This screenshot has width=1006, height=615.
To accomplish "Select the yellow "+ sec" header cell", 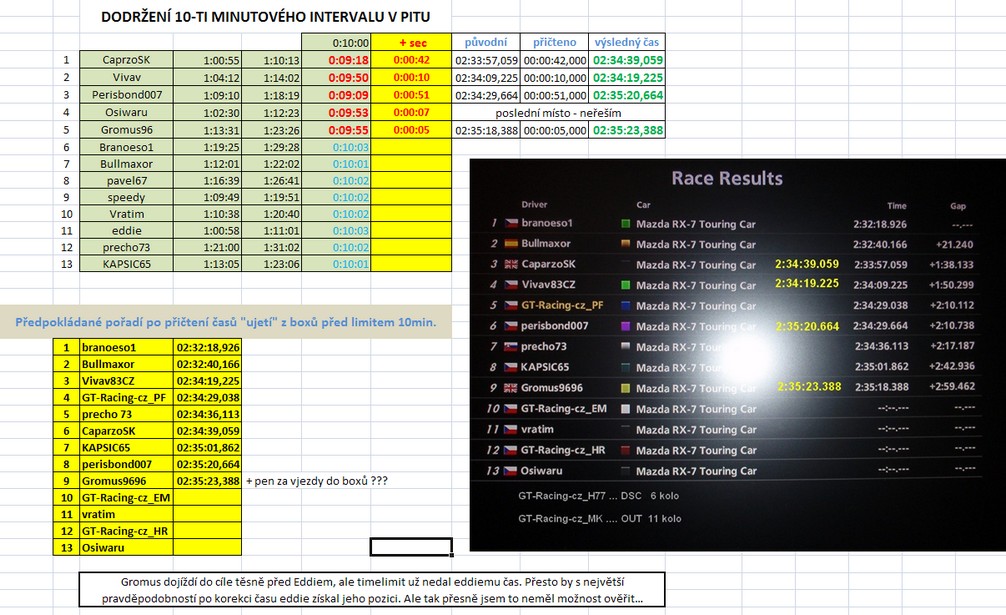I will pos(411,43).
